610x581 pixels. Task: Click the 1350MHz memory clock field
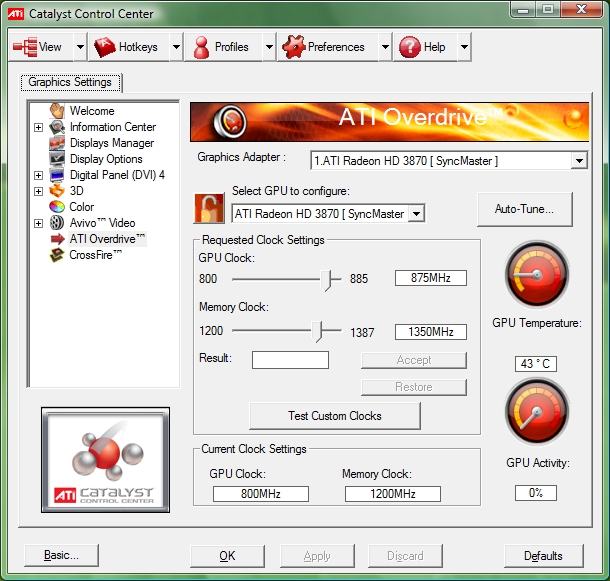point(431,332)
